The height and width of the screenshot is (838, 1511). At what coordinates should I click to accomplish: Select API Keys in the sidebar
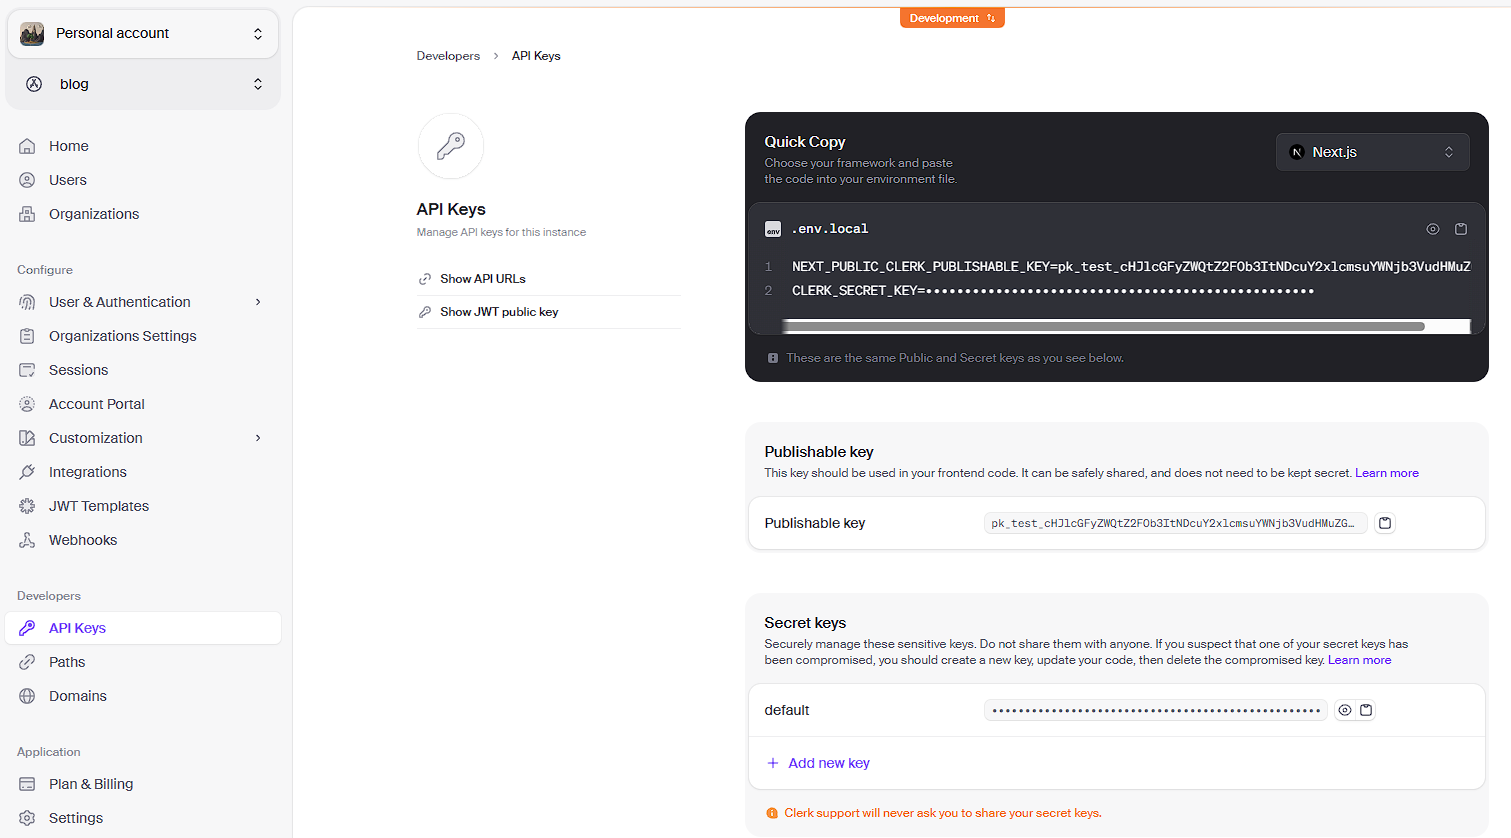coord(143,628)
